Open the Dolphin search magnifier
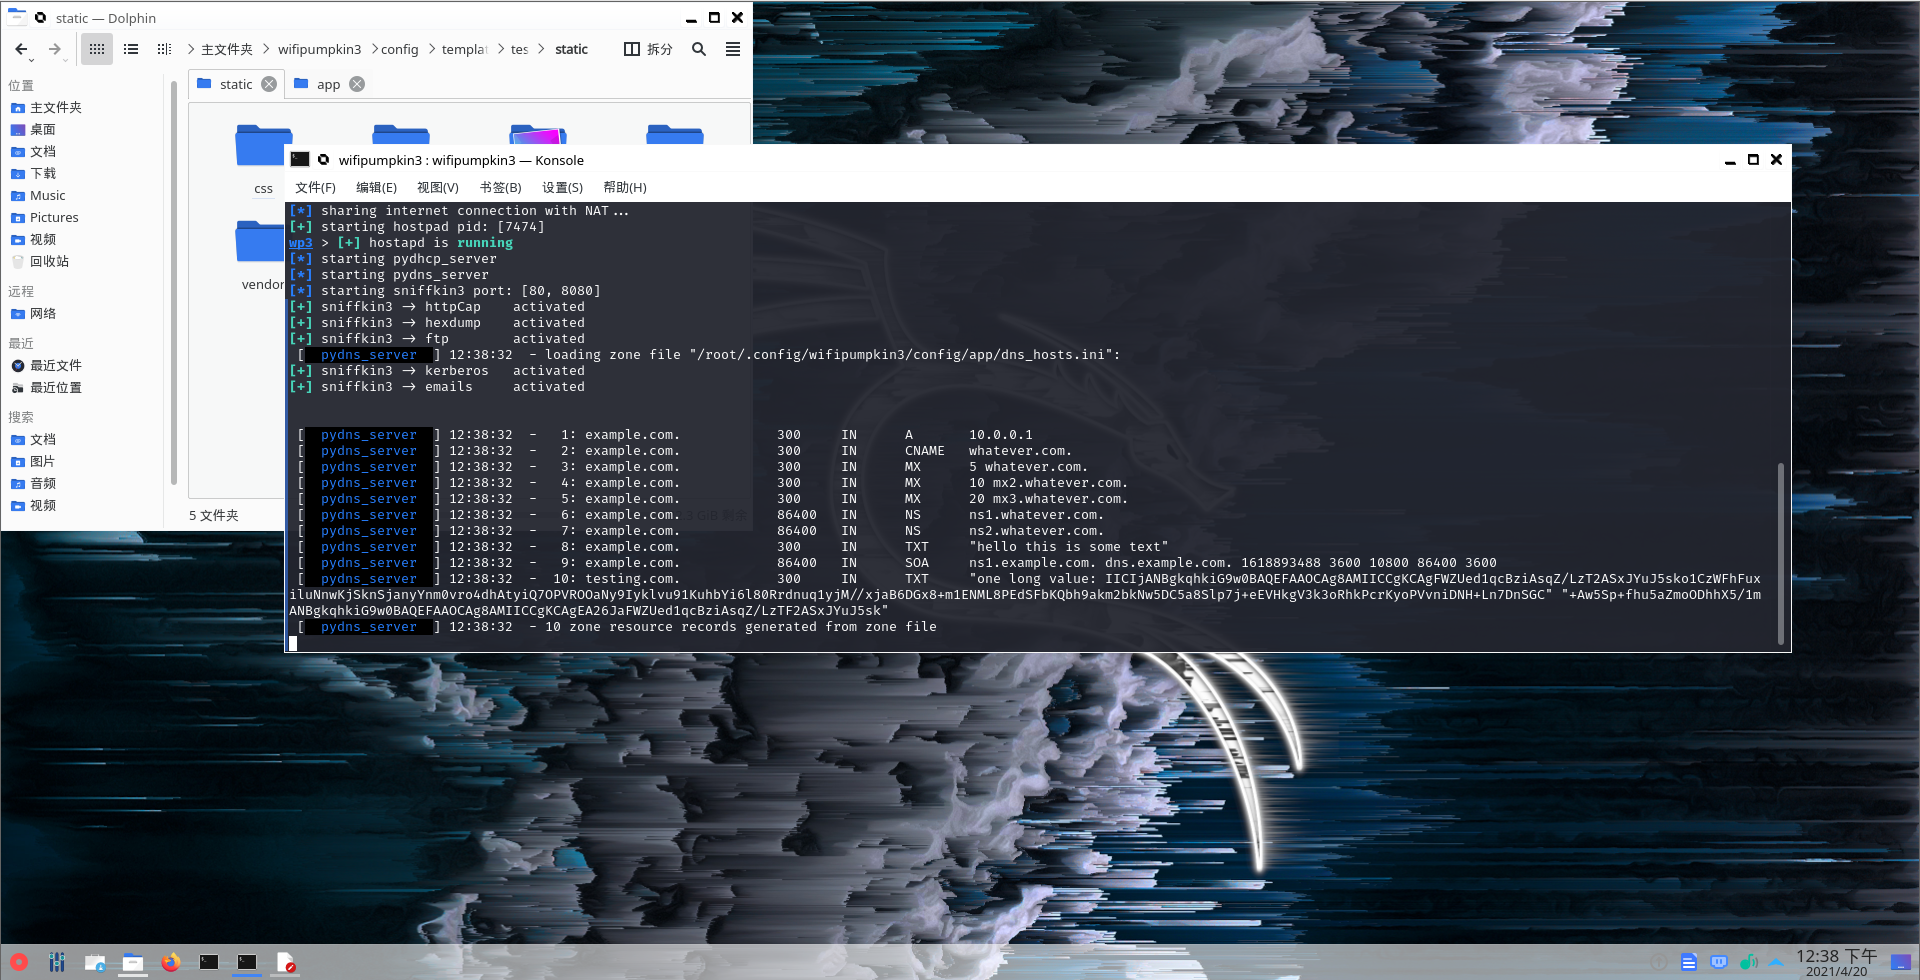This screenshot has width=1920, height=980. 699,49
